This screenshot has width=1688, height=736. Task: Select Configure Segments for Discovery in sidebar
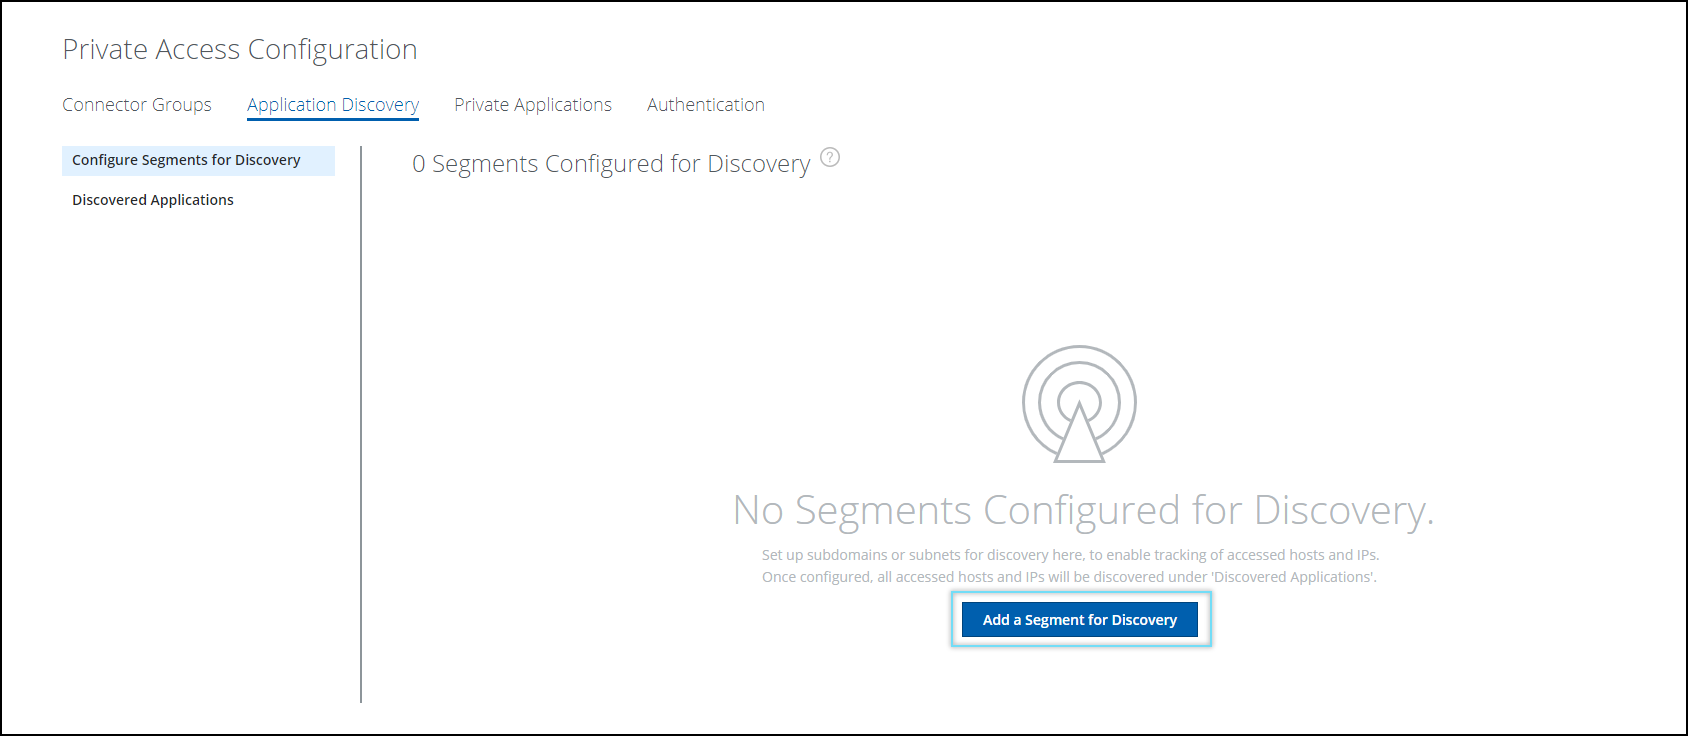tap(186, 160)
